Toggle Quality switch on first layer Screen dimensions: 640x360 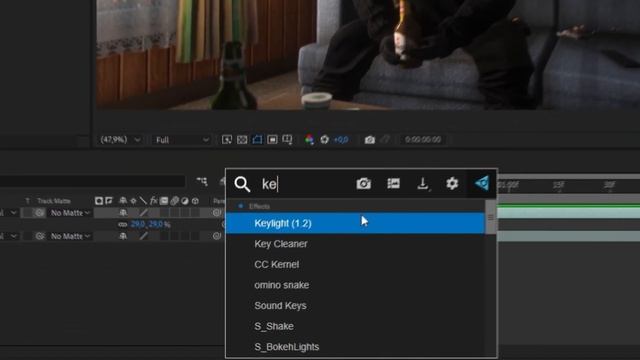(x=143, y=213)
